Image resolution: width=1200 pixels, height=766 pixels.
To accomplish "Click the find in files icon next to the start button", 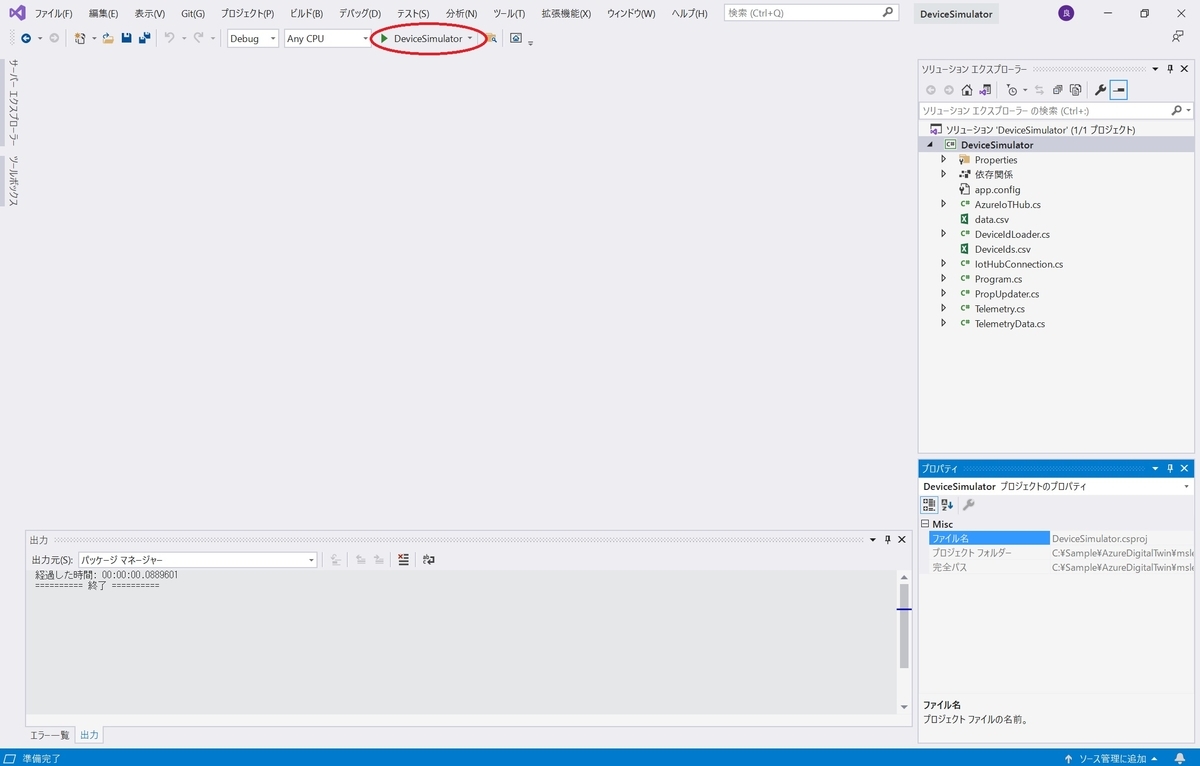I will click(x=491, y=38).
